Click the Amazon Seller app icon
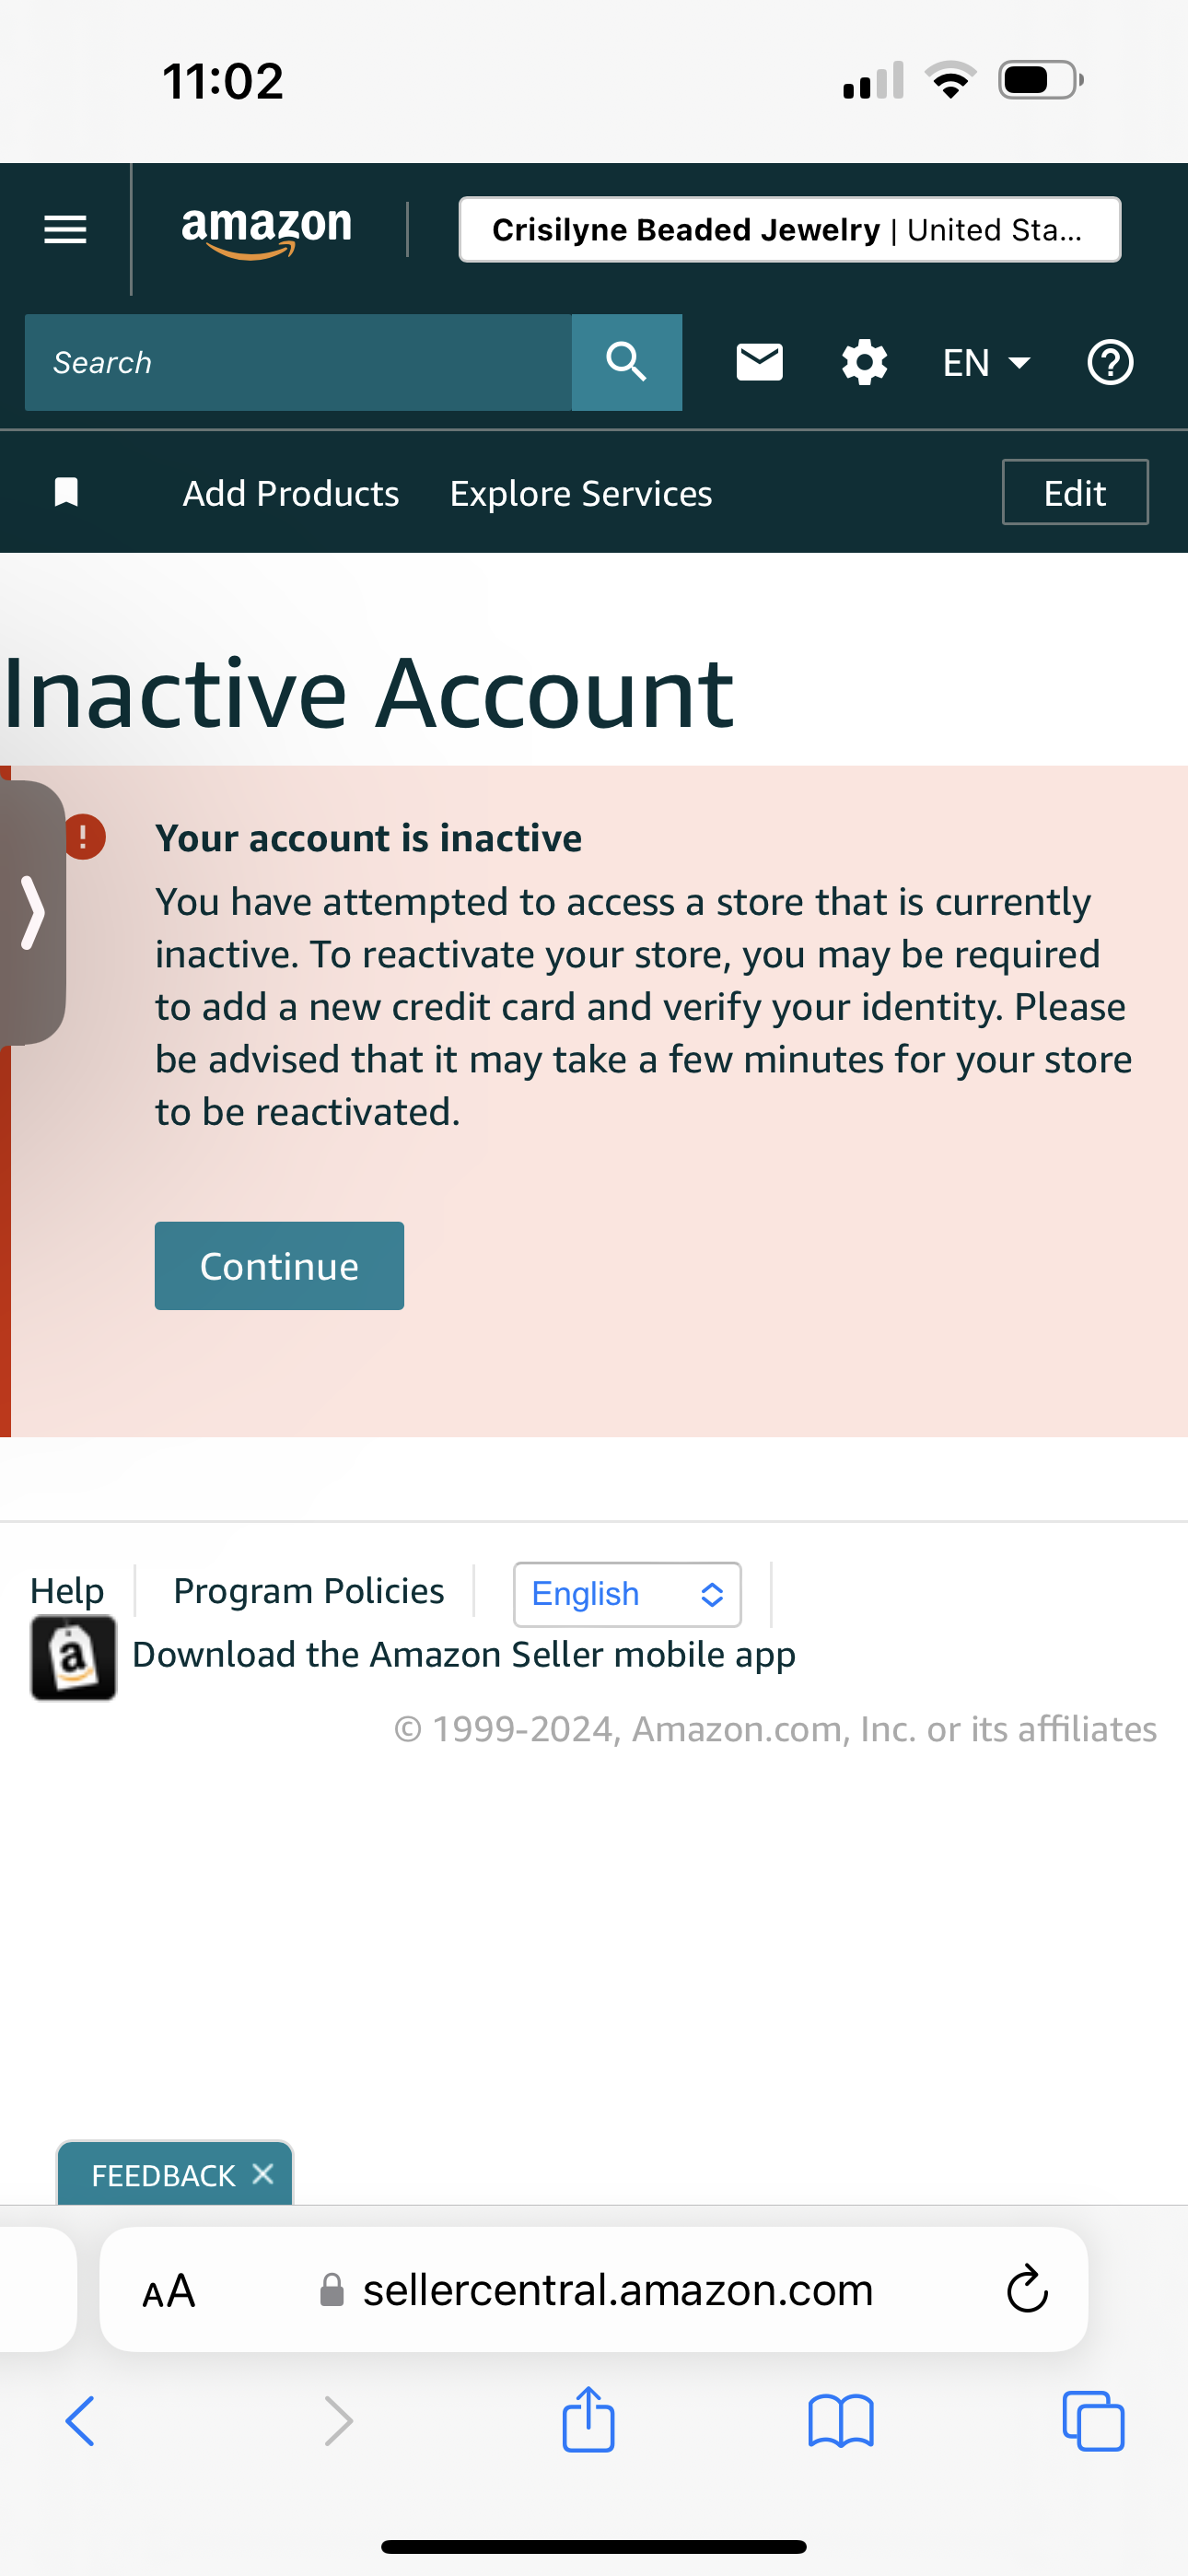This screenshot has width=1188, height=2576. click(73, 1657)
